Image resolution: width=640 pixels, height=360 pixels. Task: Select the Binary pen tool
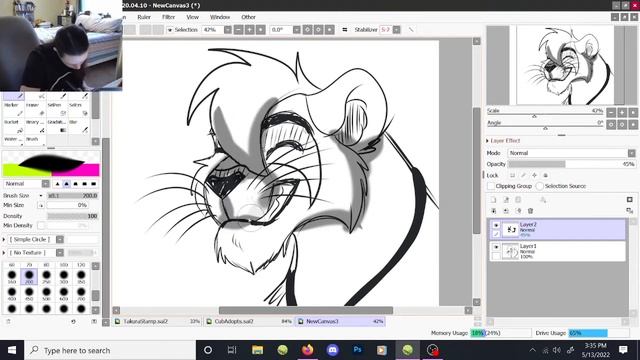tap(35, 126)
